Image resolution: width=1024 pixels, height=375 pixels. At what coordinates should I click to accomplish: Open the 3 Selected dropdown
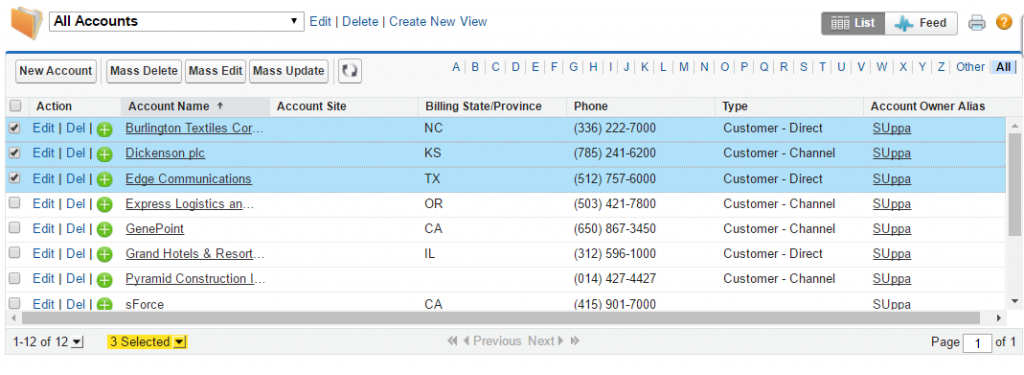180,342
